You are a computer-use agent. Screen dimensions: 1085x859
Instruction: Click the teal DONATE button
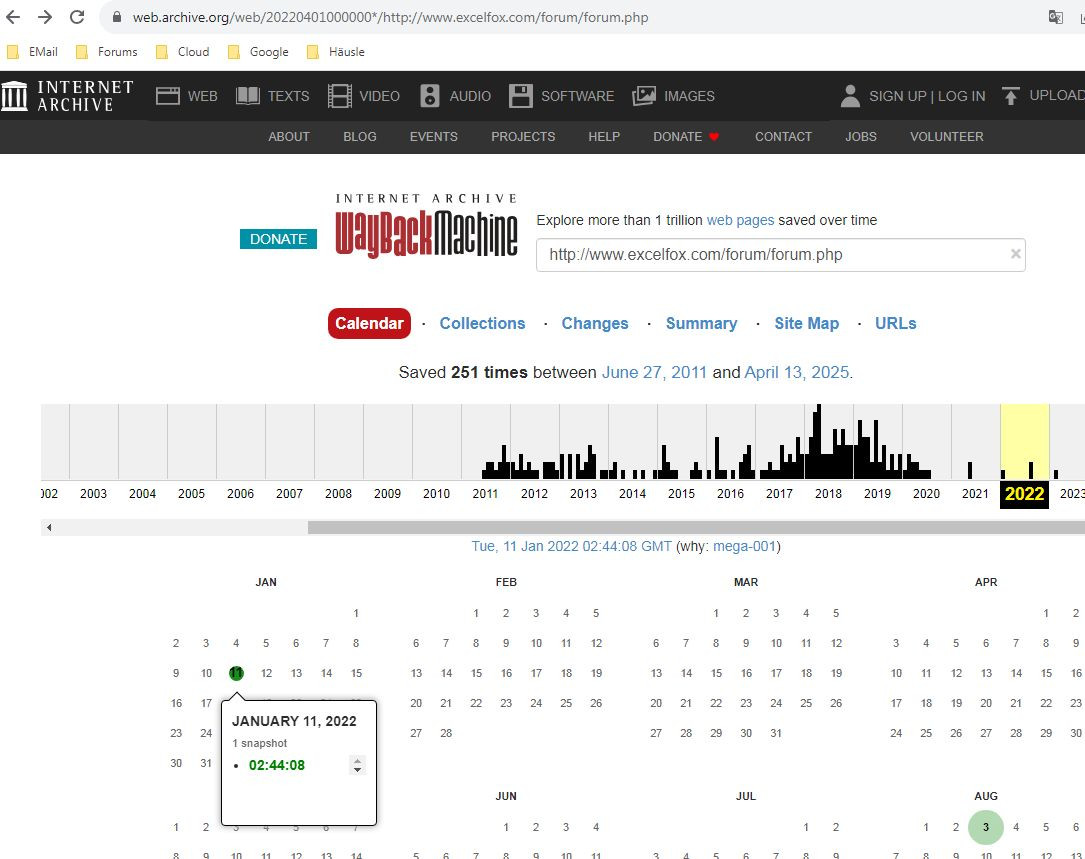pos(278,239)
